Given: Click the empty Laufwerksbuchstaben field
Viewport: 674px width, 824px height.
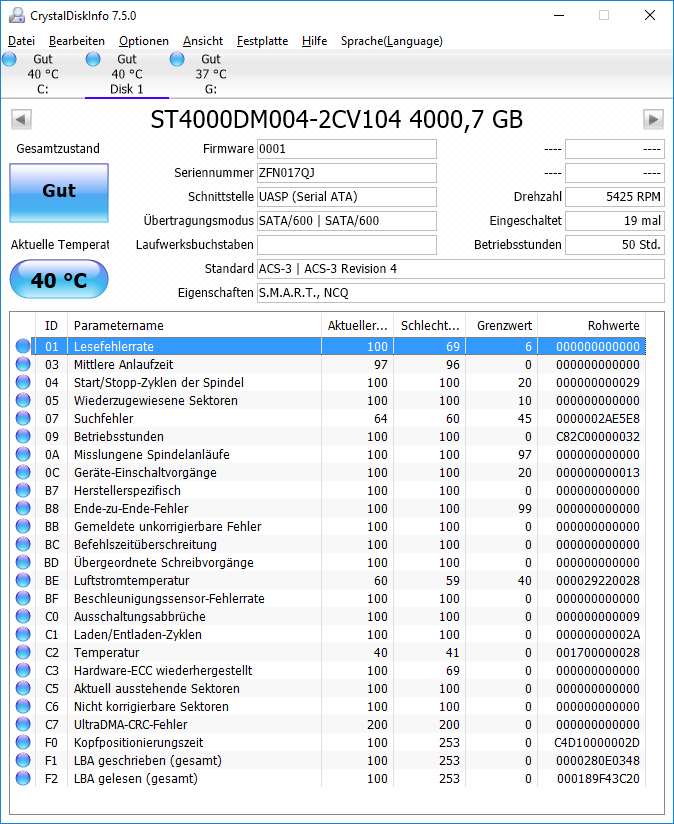Looking at the screenshot, I should (x=347, y=245).
